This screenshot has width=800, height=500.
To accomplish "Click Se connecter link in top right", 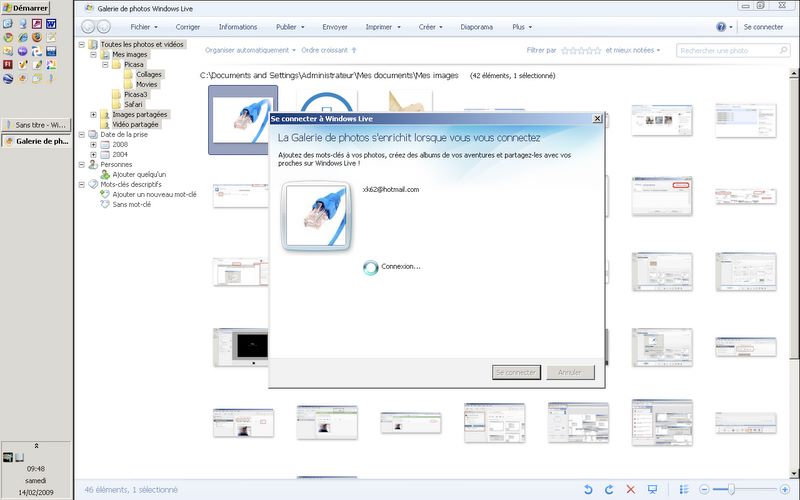I will (763, 27).
